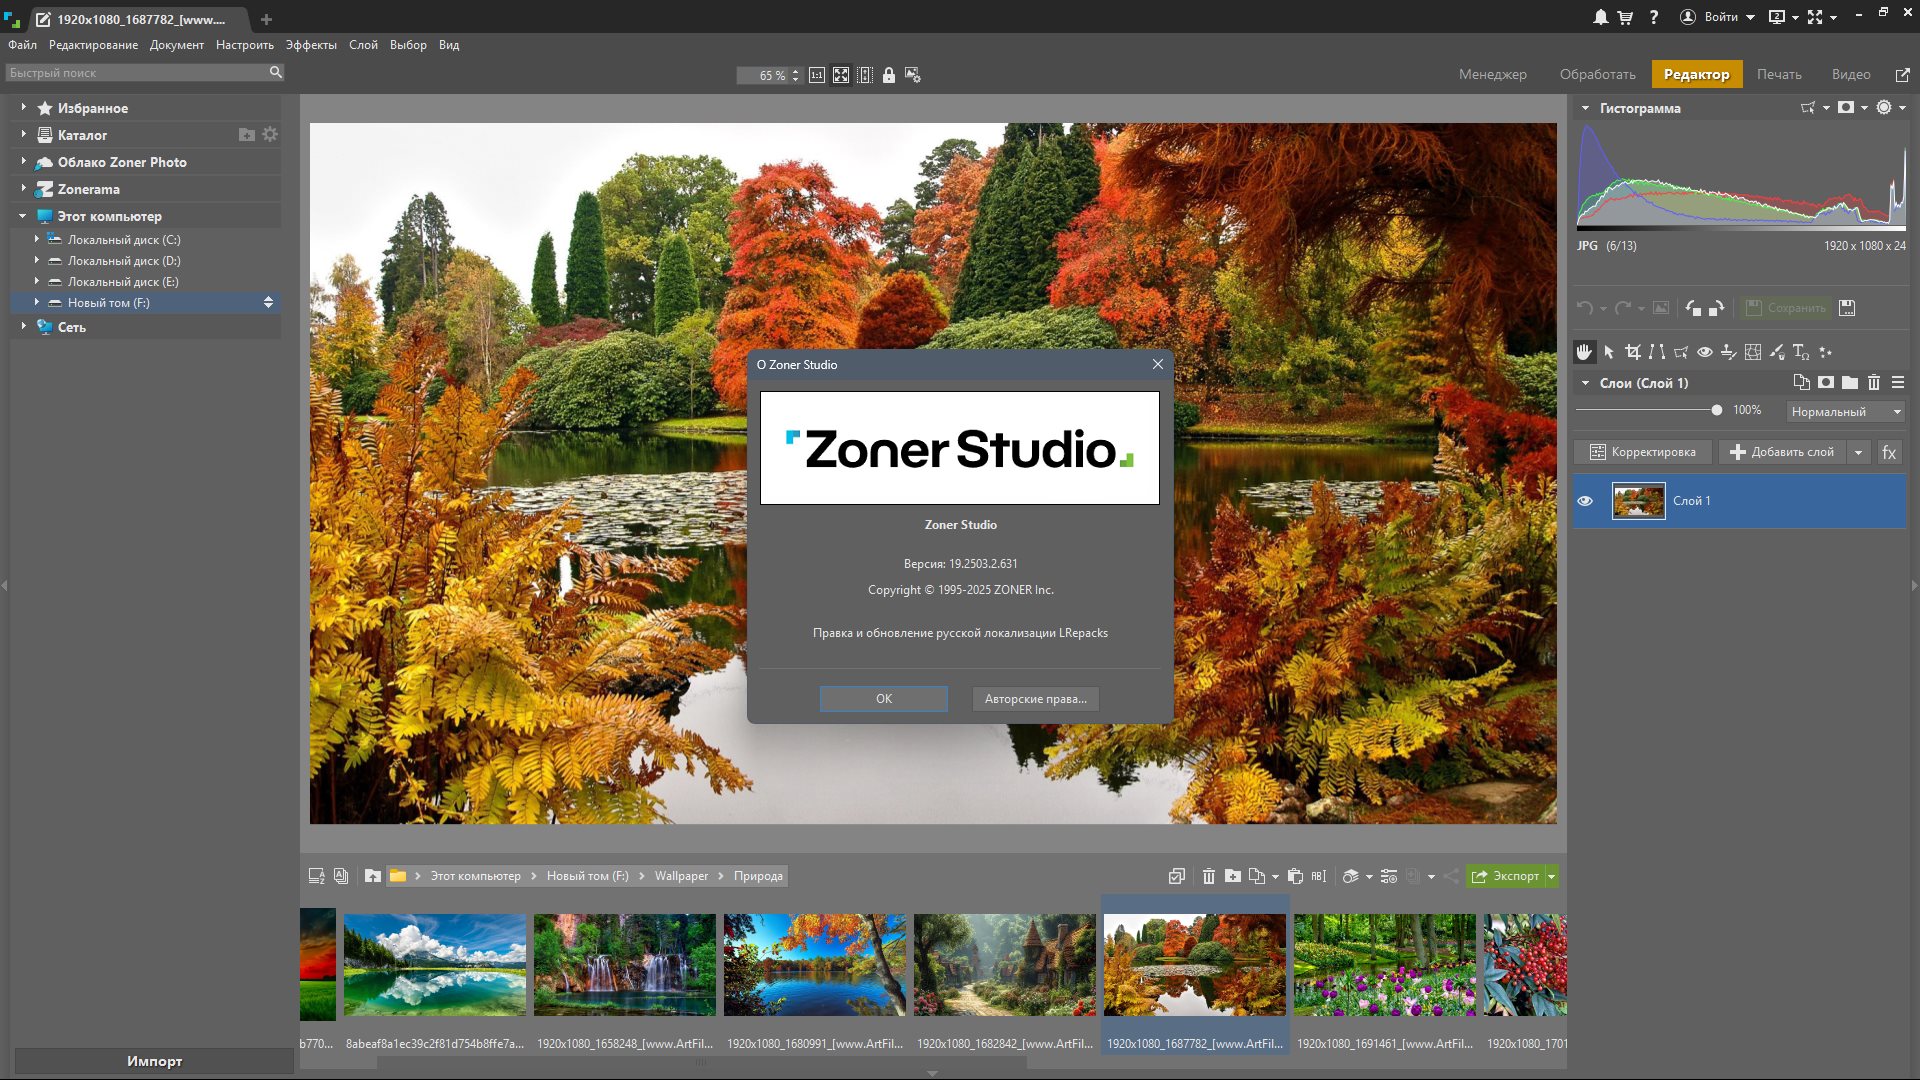Open the Экспорт dropdown arrow
The height and width of the screenshot is (1080, 1920).
pos(1552,876)
